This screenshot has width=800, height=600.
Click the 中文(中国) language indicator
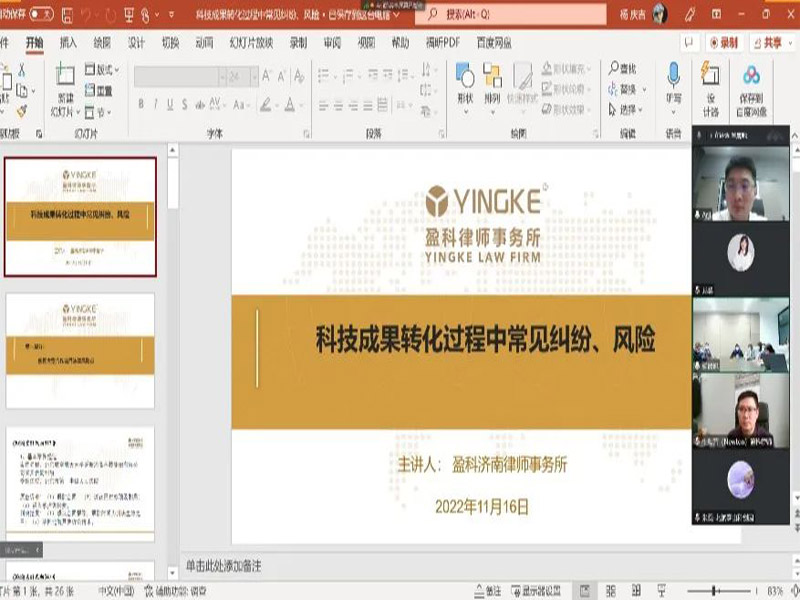pyautogui.click(x=116, y=591)
